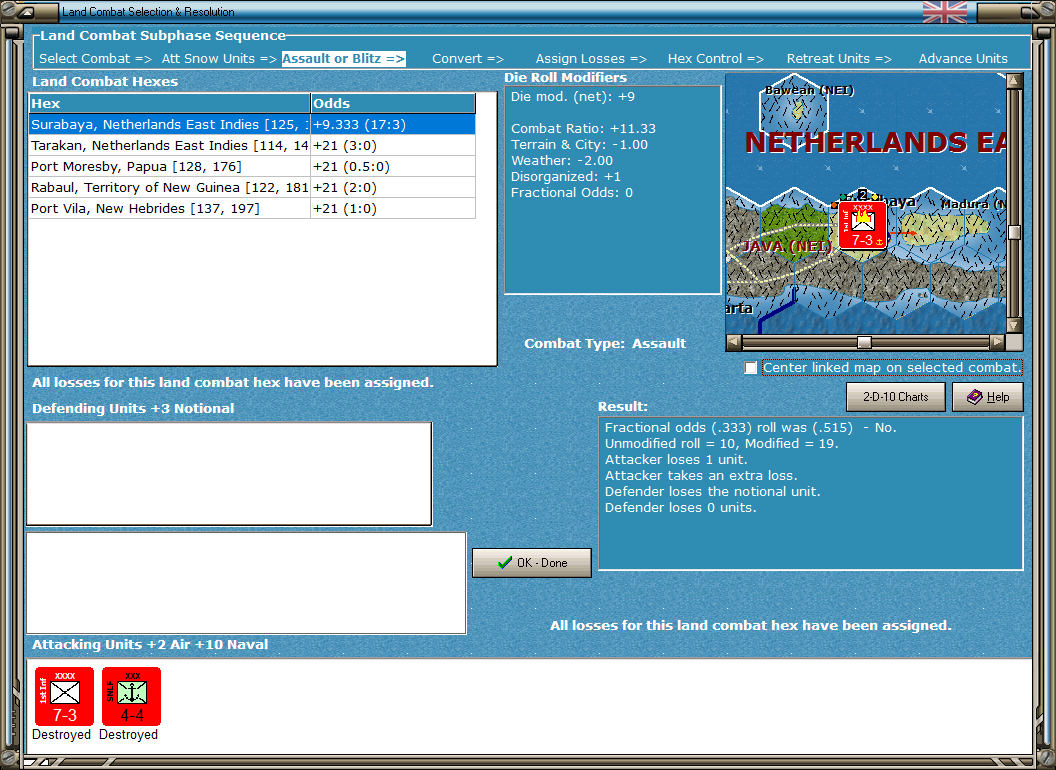Click 'Unmodified roll = 10, Modified = 19.' result

coord(721,443)
